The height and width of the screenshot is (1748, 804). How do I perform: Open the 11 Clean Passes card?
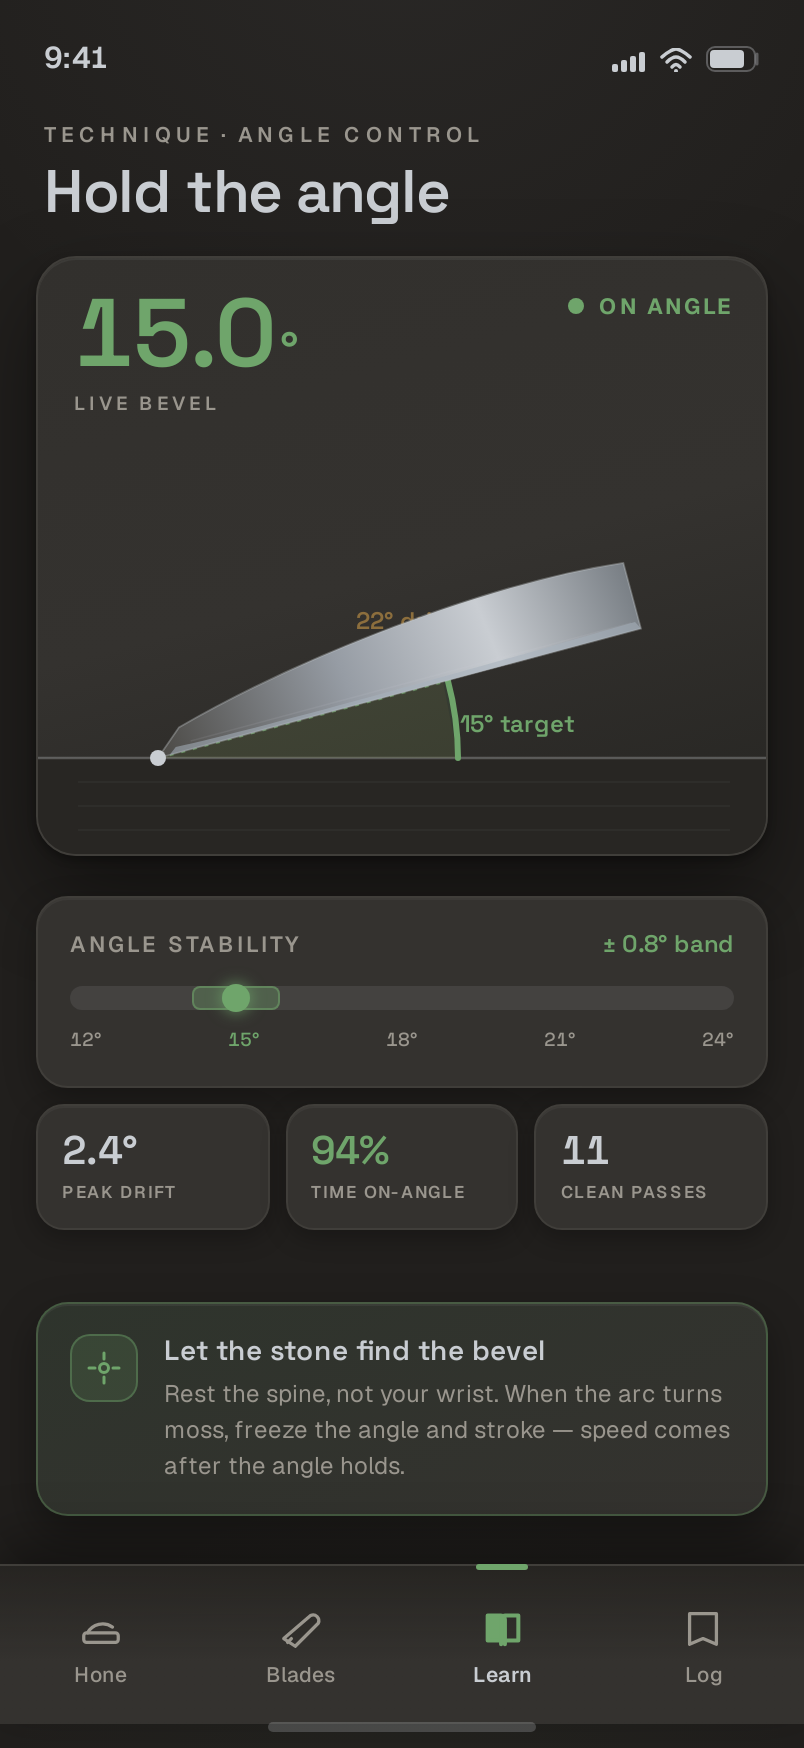[x=651, y=1167]
